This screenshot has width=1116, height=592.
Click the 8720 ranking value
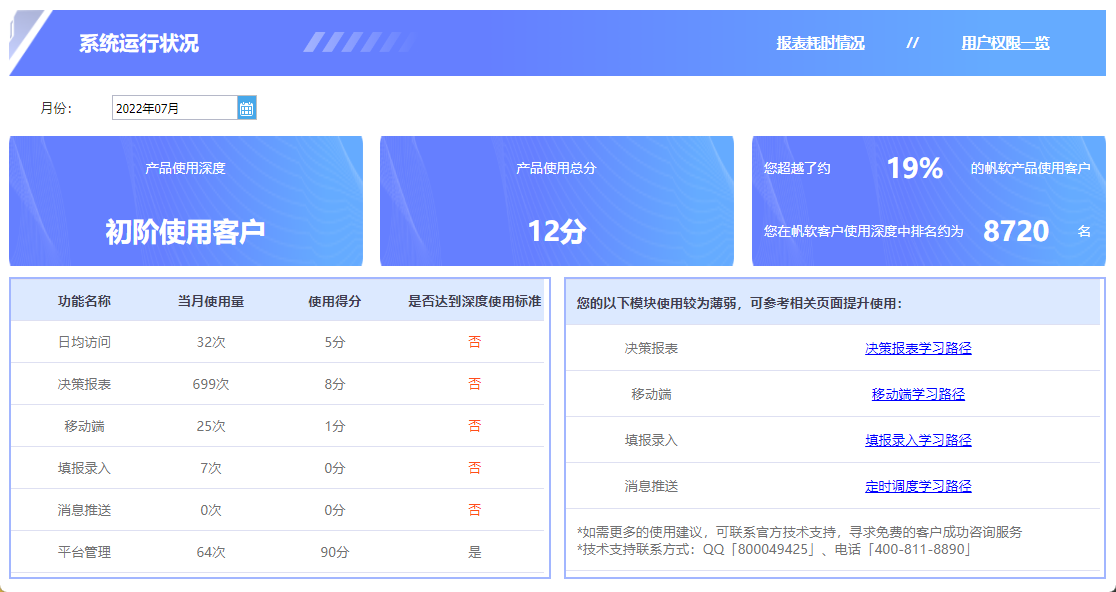pos(1016,231)
